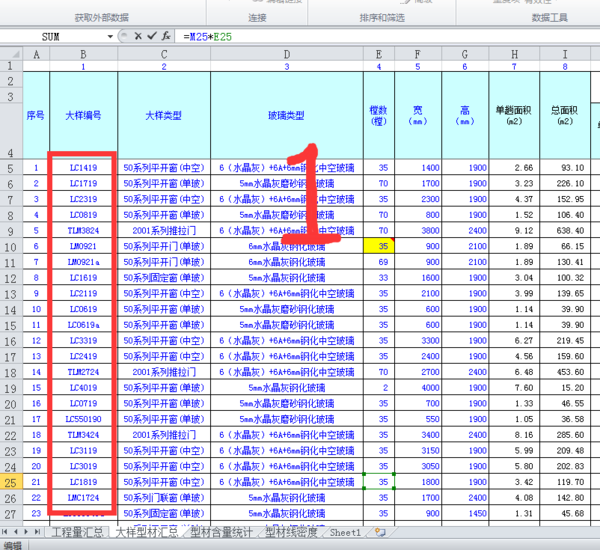This screenshot has height=550, width=600.
Task: Click total area cell 638.40
Action: tap(565, 230)
